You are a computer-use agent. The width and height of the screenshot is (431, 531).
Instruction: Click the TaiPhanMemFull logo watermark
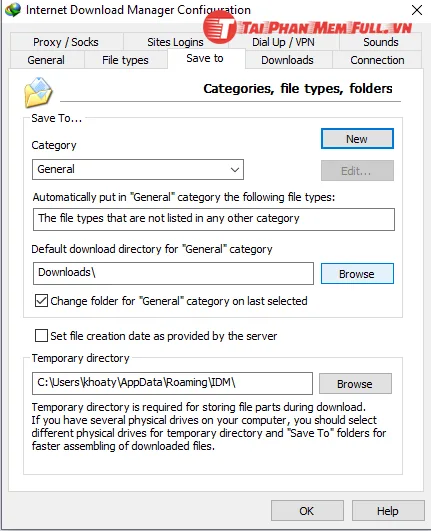coord(307,27)
